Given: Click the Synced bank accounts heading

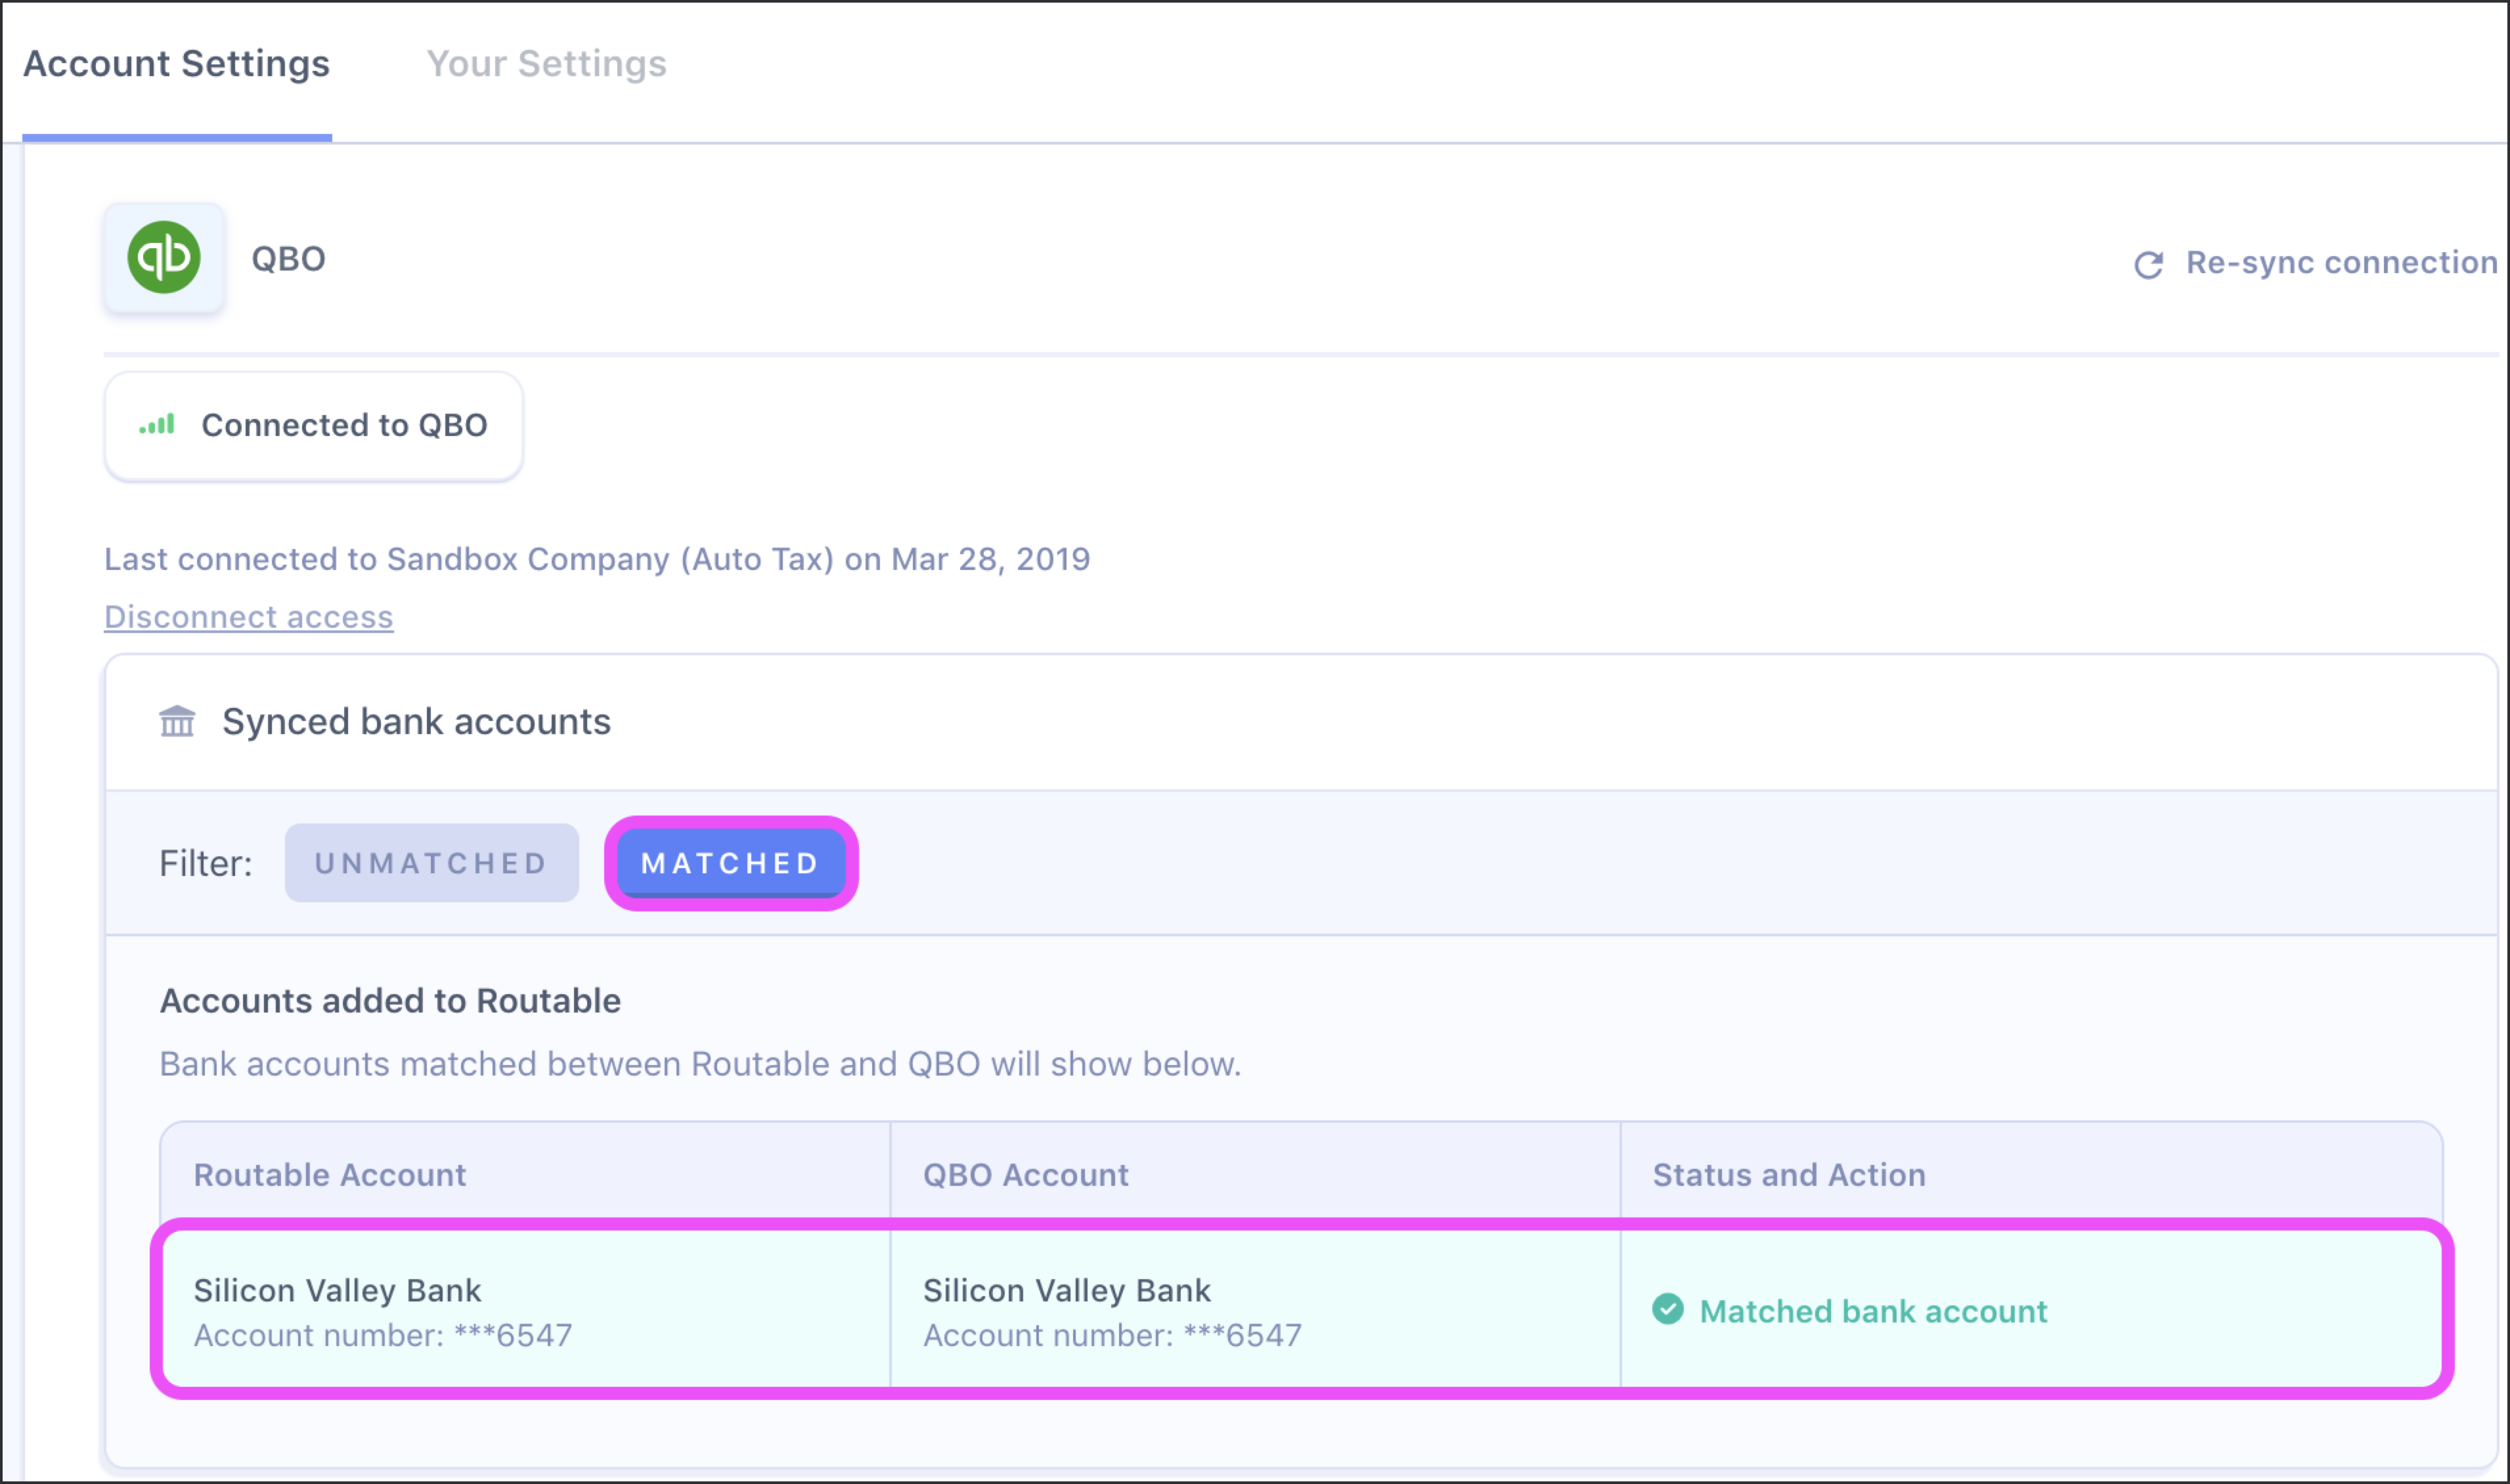Looking at the screenshot, I should pos(416,722).
